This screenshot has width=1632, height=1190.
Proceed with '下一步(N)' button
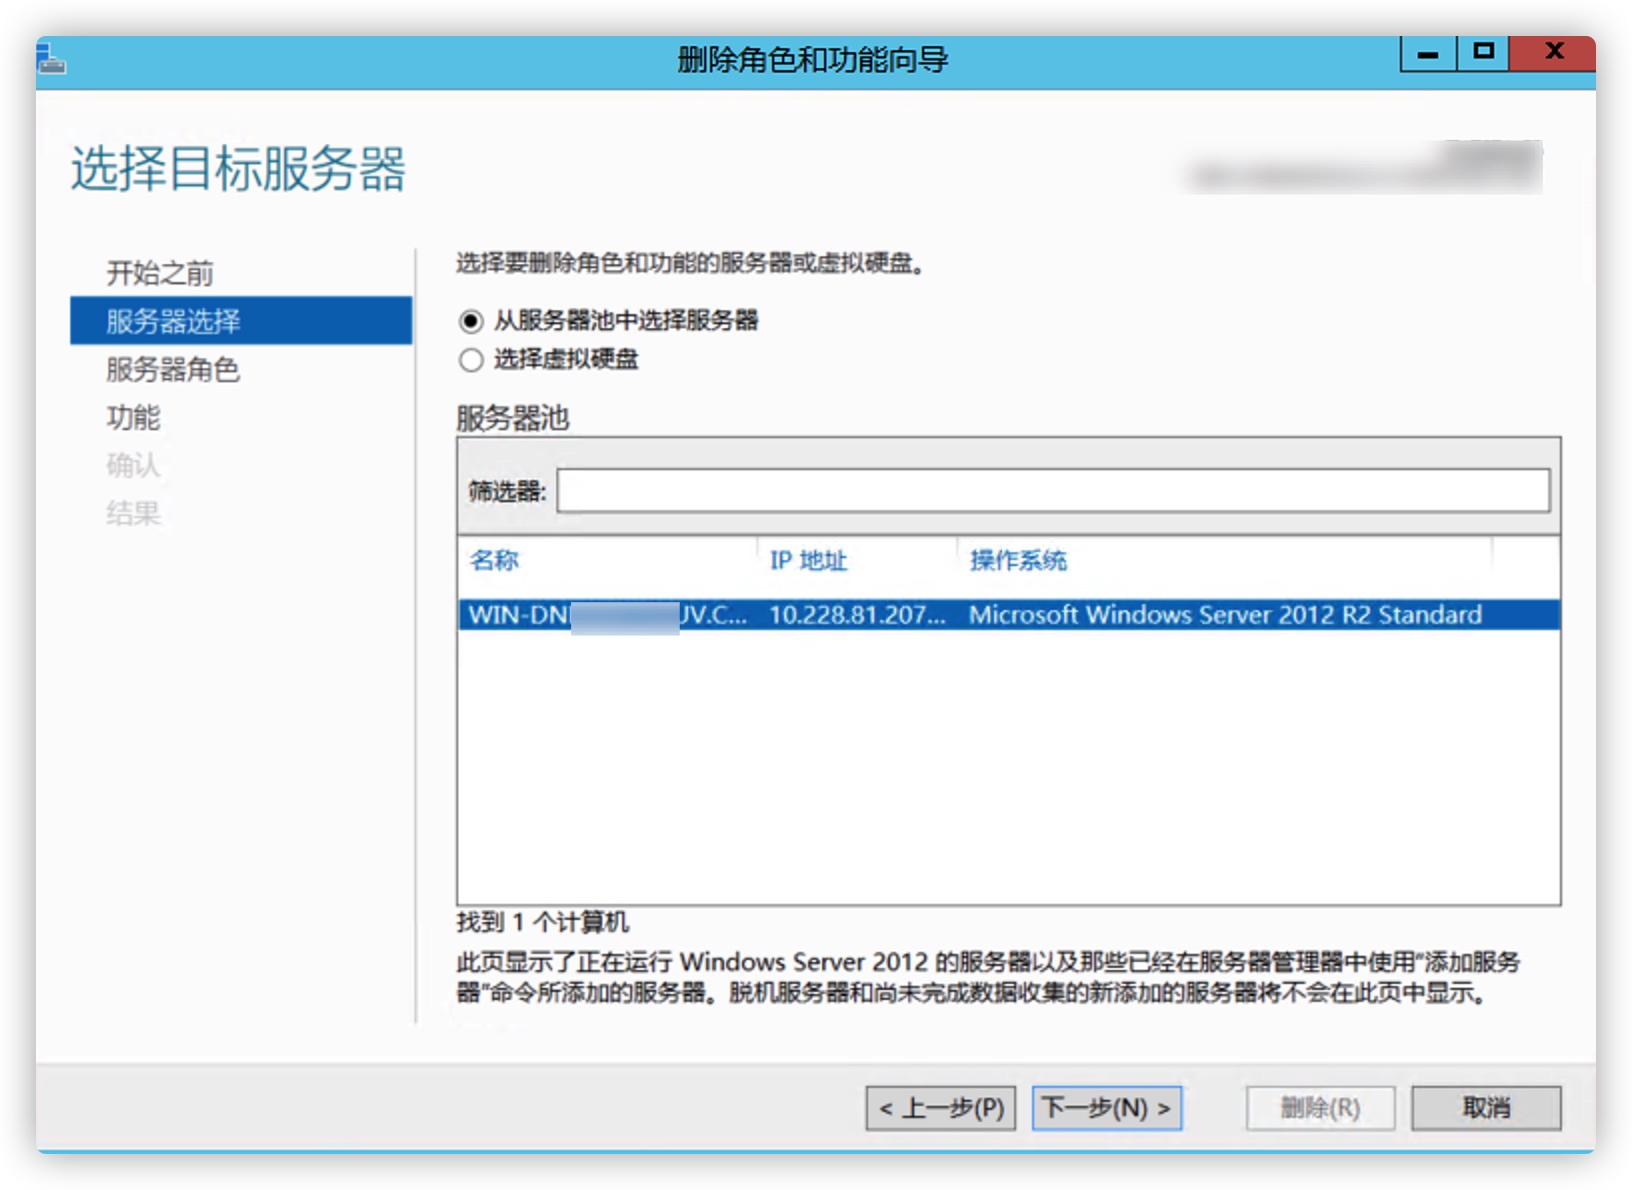tap(1107, 1108)
